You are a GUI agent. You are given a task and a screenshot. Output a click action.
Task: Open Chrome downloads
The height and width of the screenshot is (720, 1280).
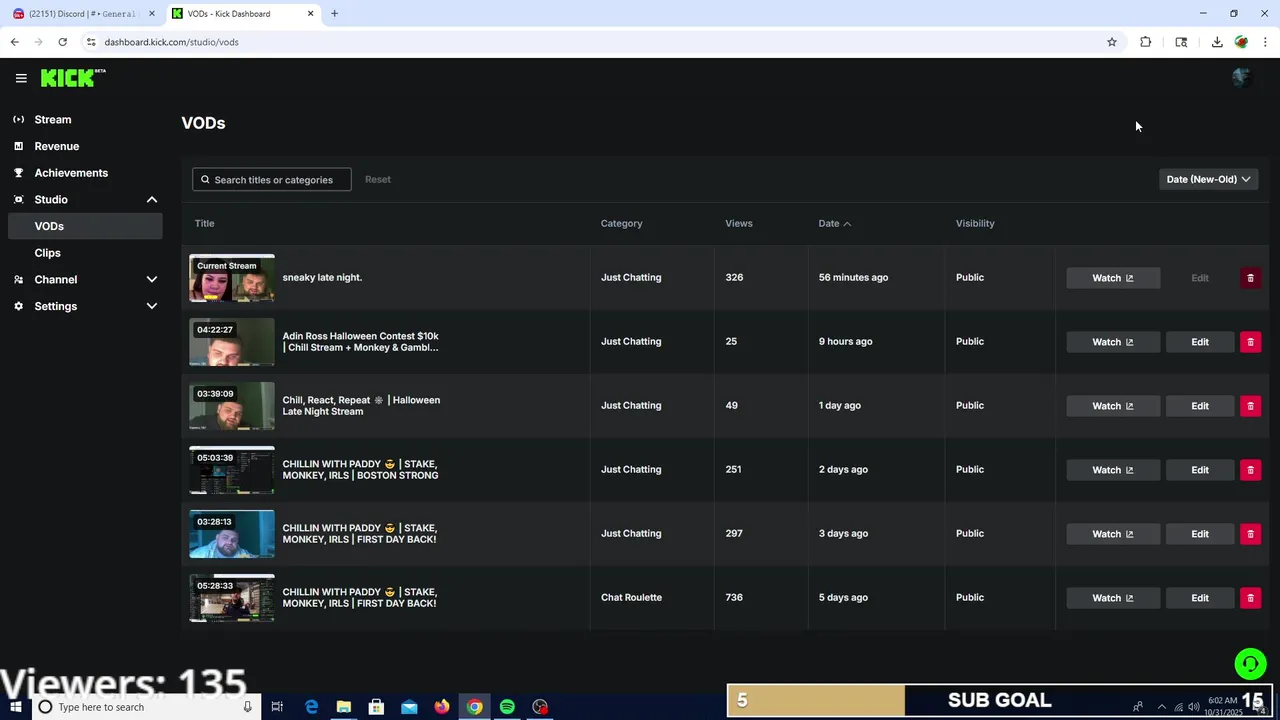(1217, 42)
